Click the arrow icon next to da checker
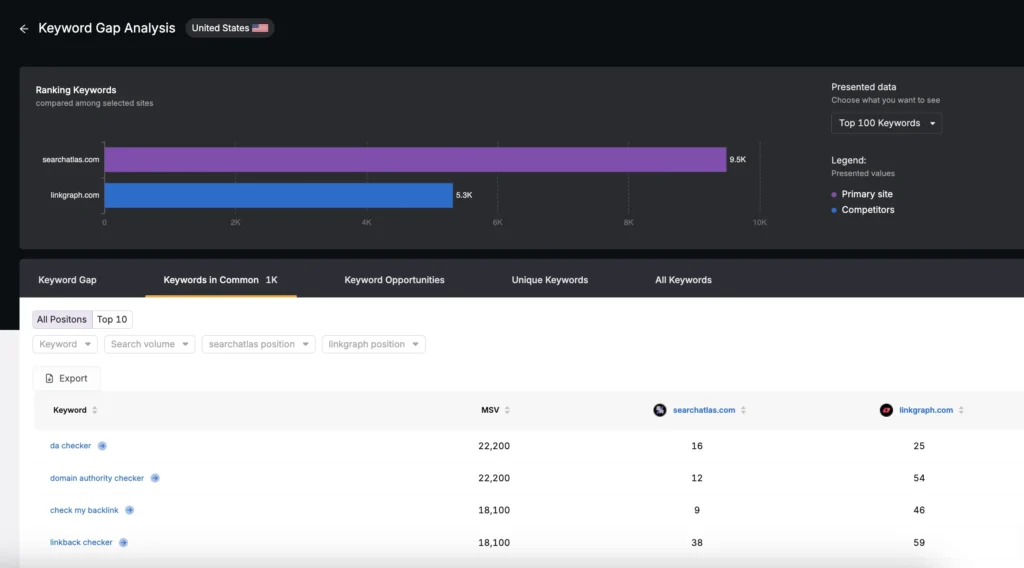 tap(102, 446)
